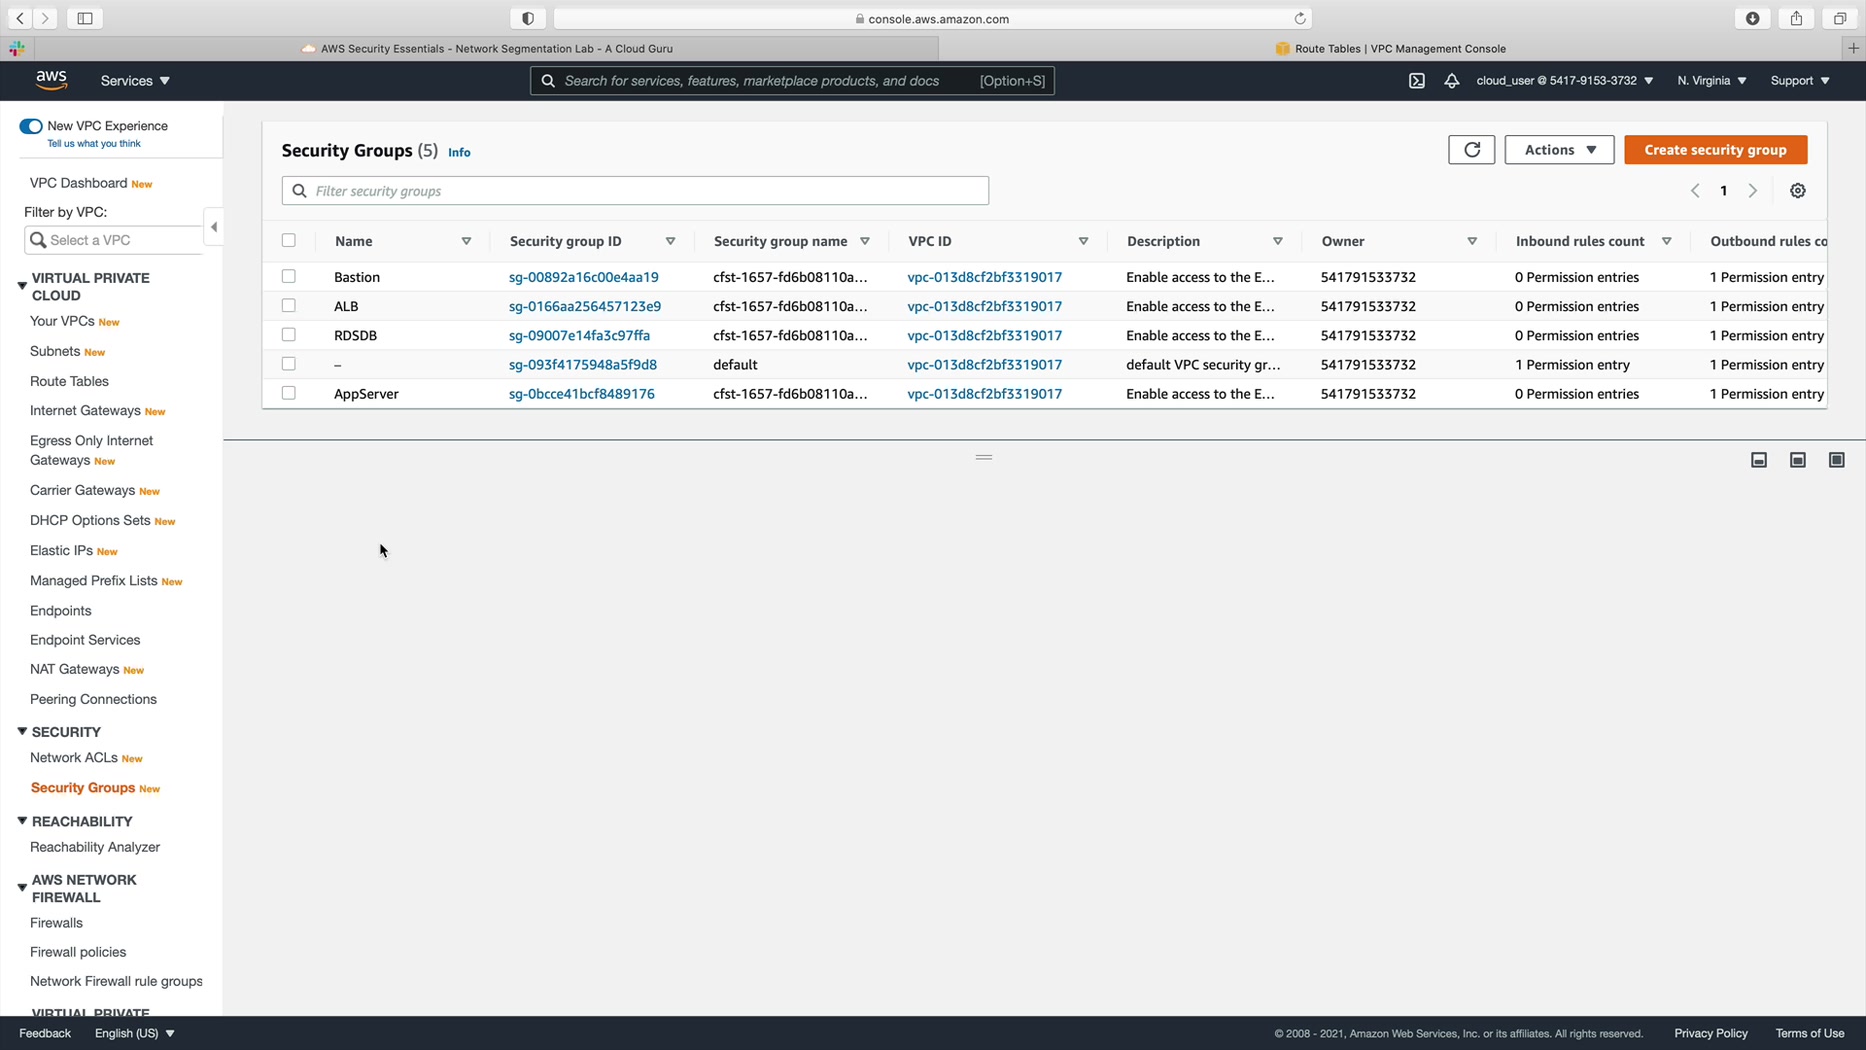Image resolution: width=1866 pixels, height=1050 pixels.
Task: Click Tell us what you think link
Action: coord(94,143)
